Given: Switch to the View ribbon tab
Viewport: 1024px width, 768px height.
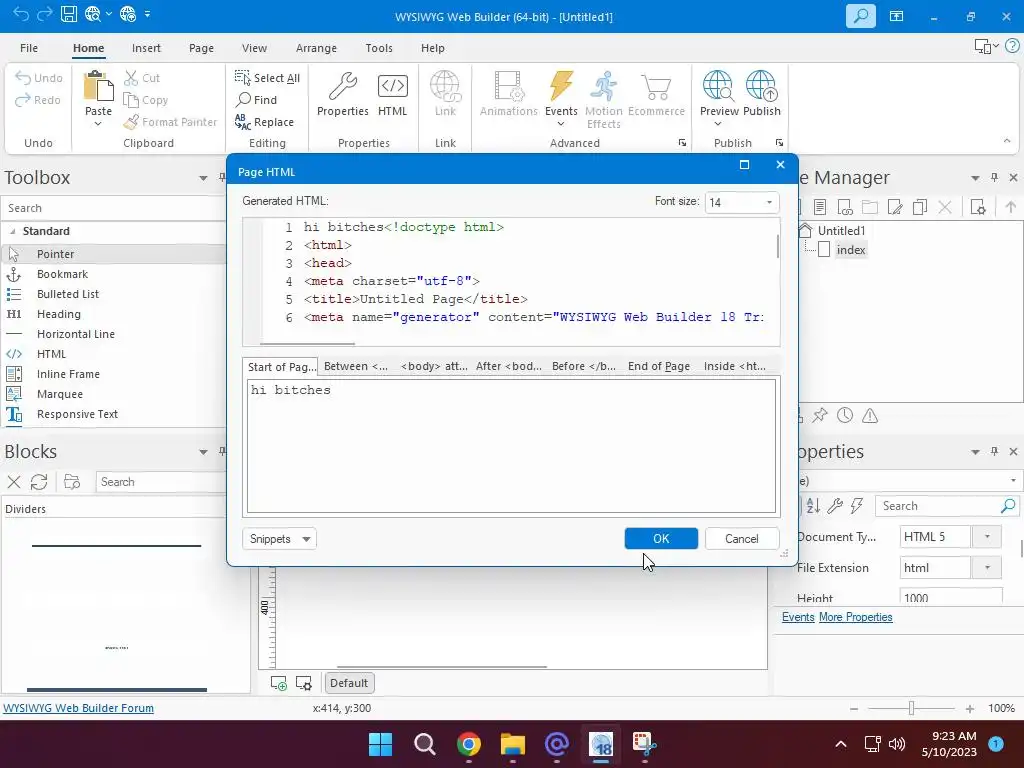Looking at the screenshot, I should (x=254, y=48).
